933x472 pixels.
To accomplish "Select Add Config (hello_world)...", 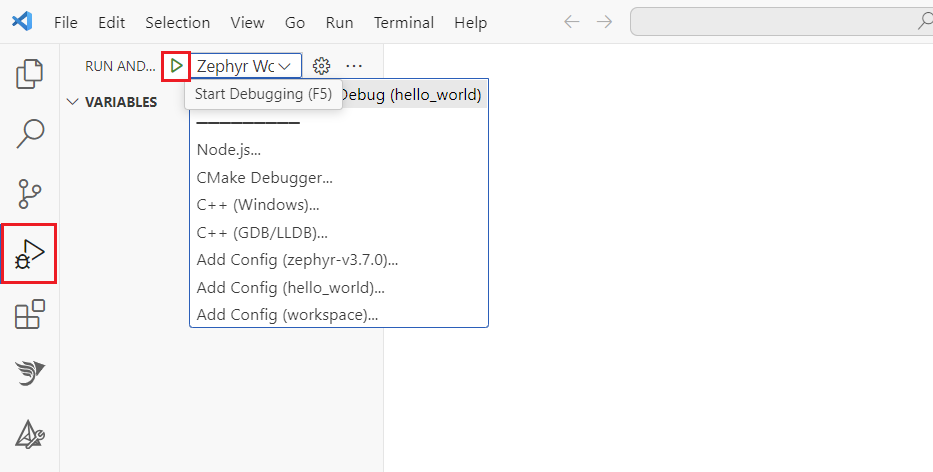I will click(339, 287).
